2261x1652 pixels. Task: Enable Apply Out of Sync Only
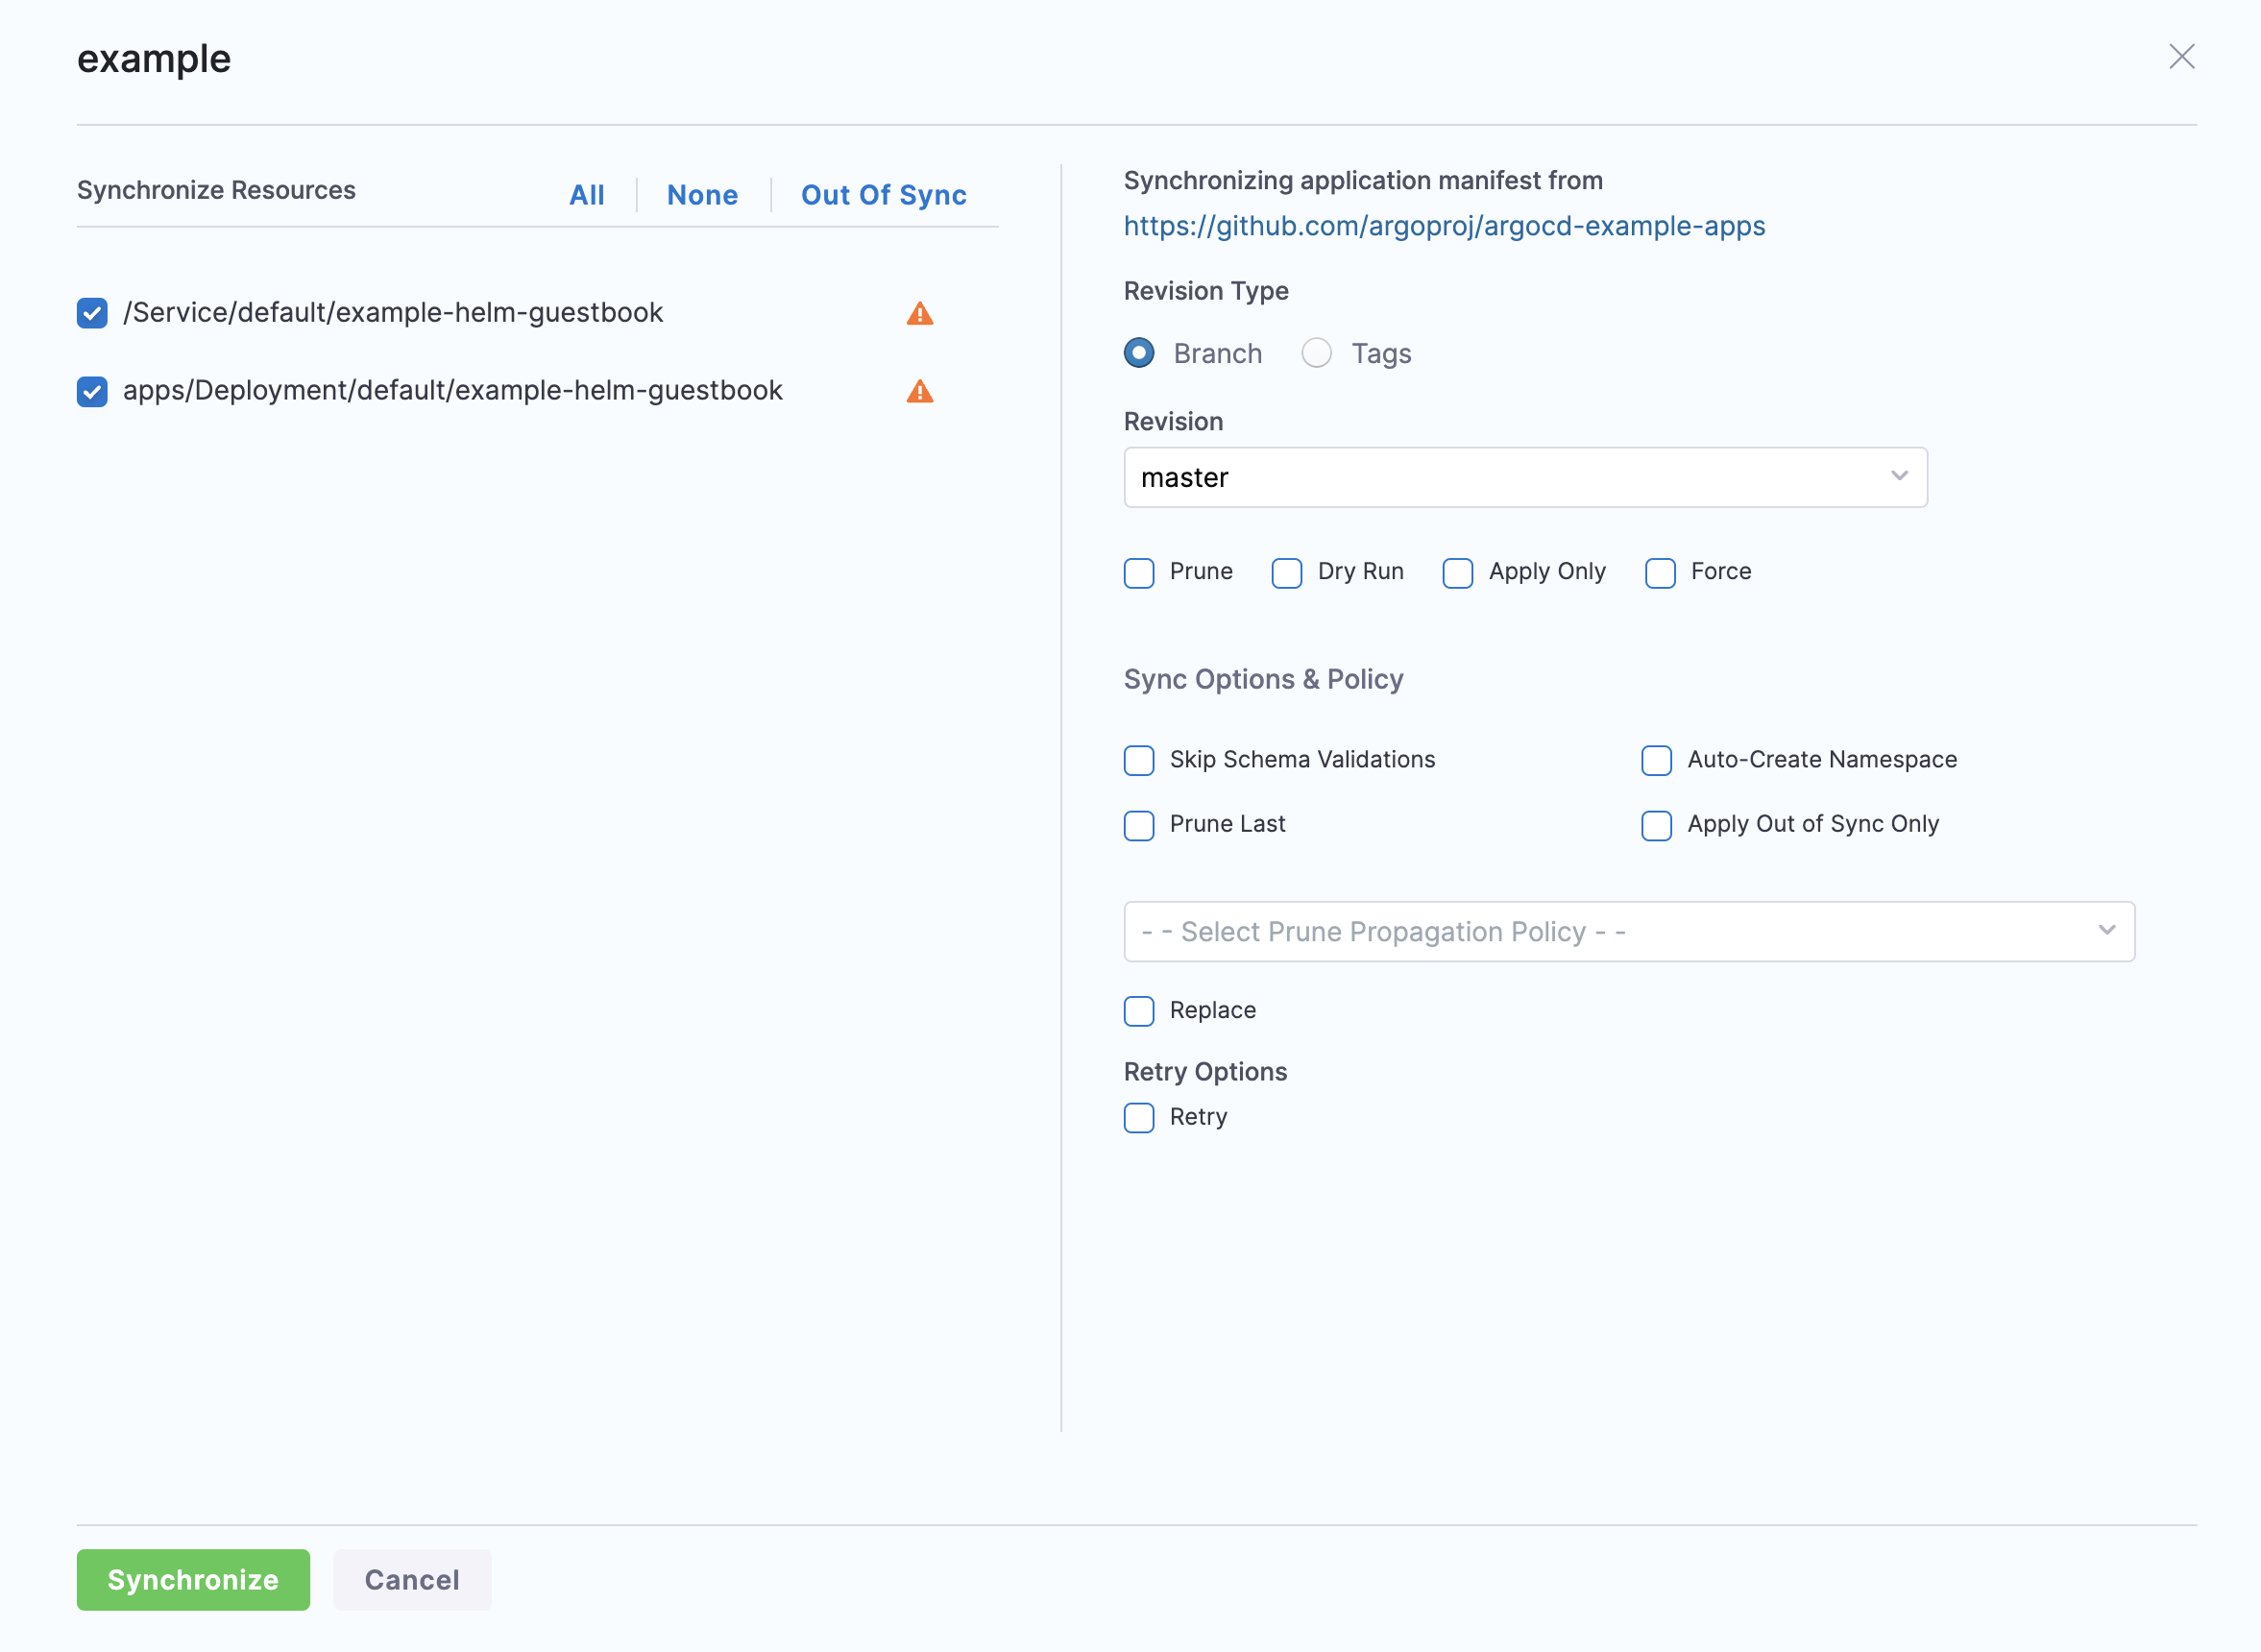tap(1656, 826)
